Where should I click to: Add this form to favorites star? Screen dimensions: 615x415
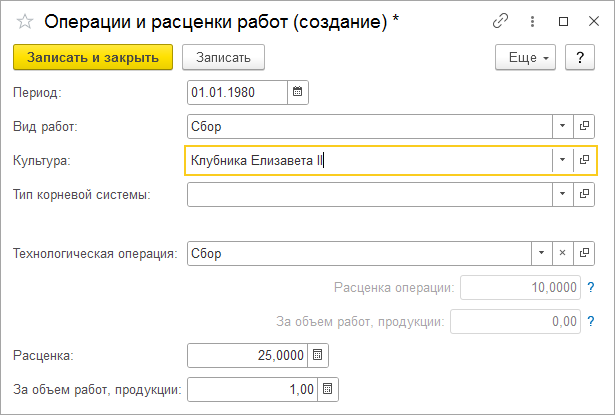pyautogui.click(x=25, y=21)
